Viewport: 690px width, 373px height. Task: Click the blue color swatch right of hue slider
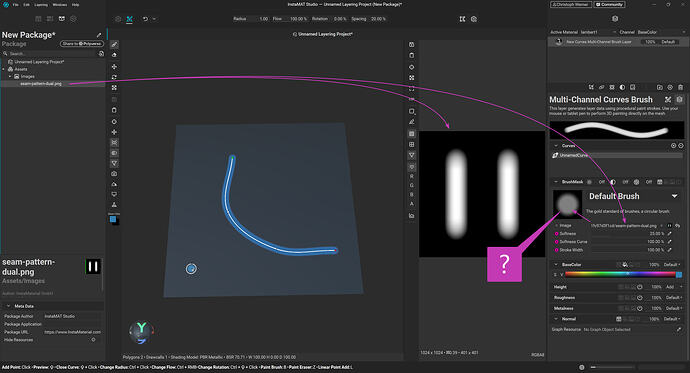679,274
